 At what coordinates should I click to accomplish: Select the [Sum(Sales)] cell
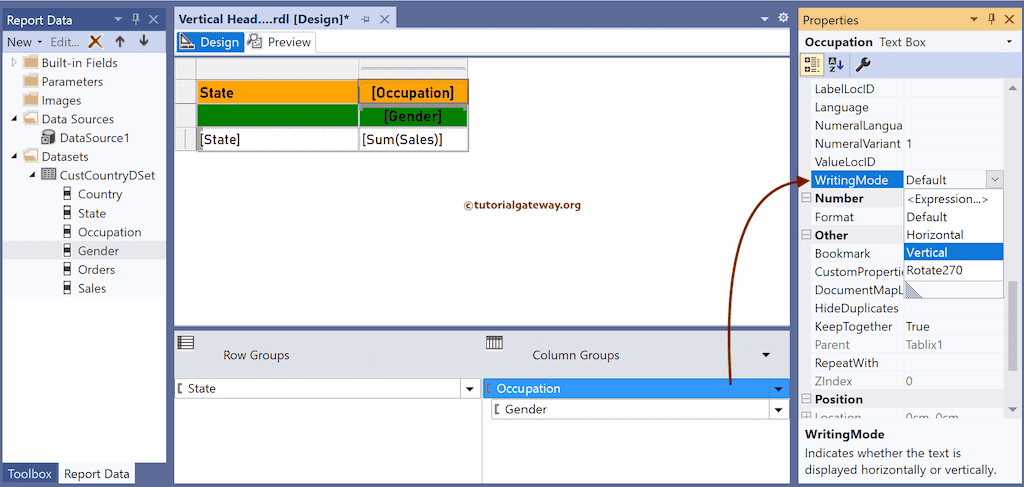click(413, 140)
